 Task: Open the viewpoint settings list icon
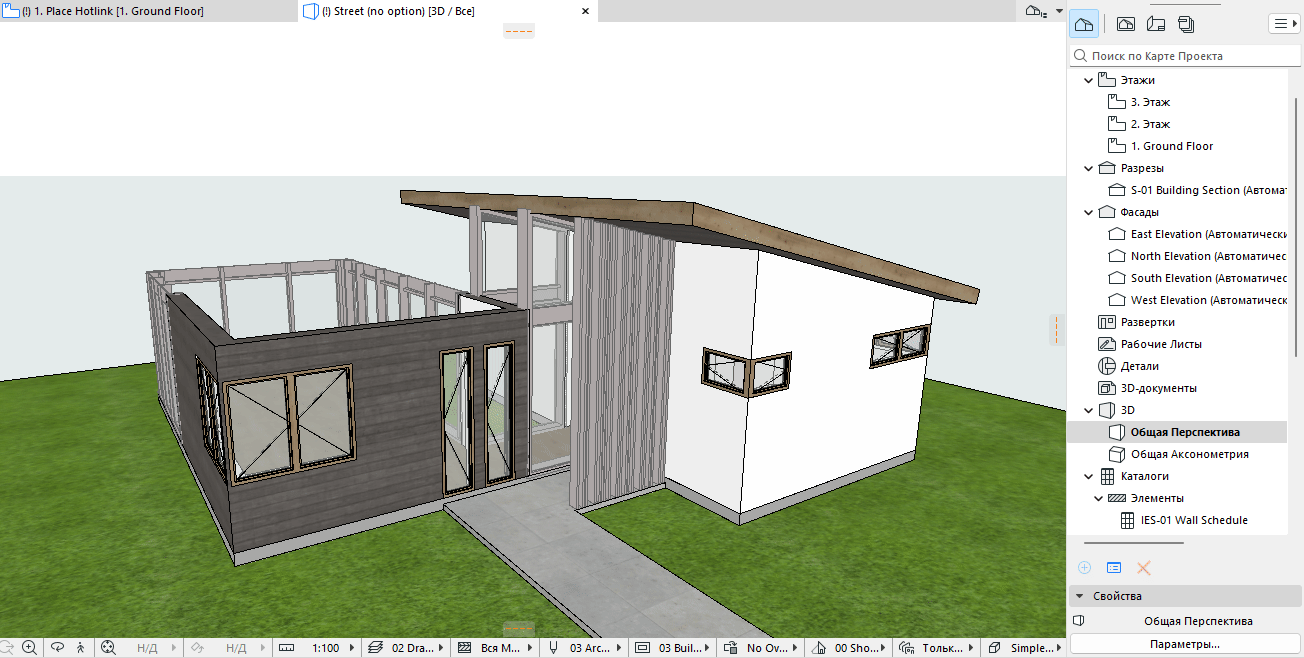(1114, 567)
